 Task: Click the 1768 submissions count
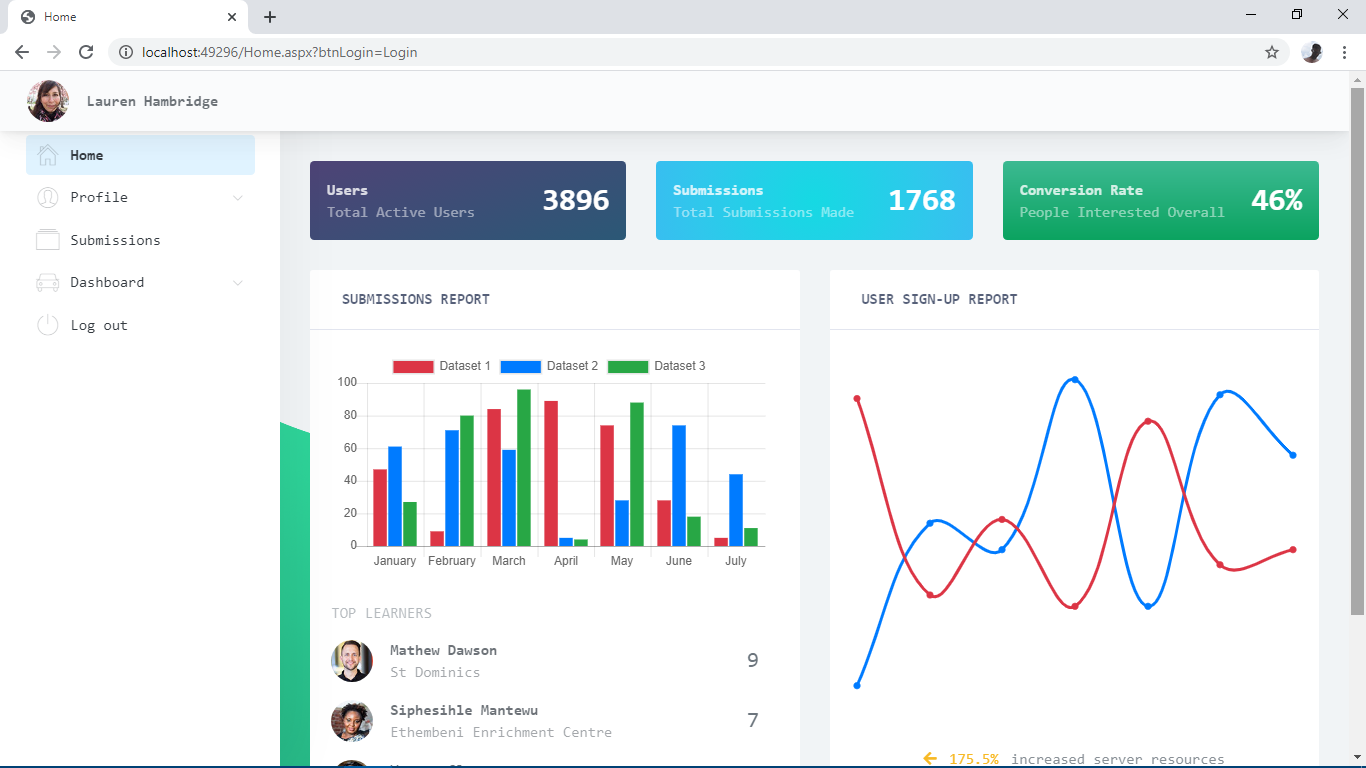coord(922,200)
